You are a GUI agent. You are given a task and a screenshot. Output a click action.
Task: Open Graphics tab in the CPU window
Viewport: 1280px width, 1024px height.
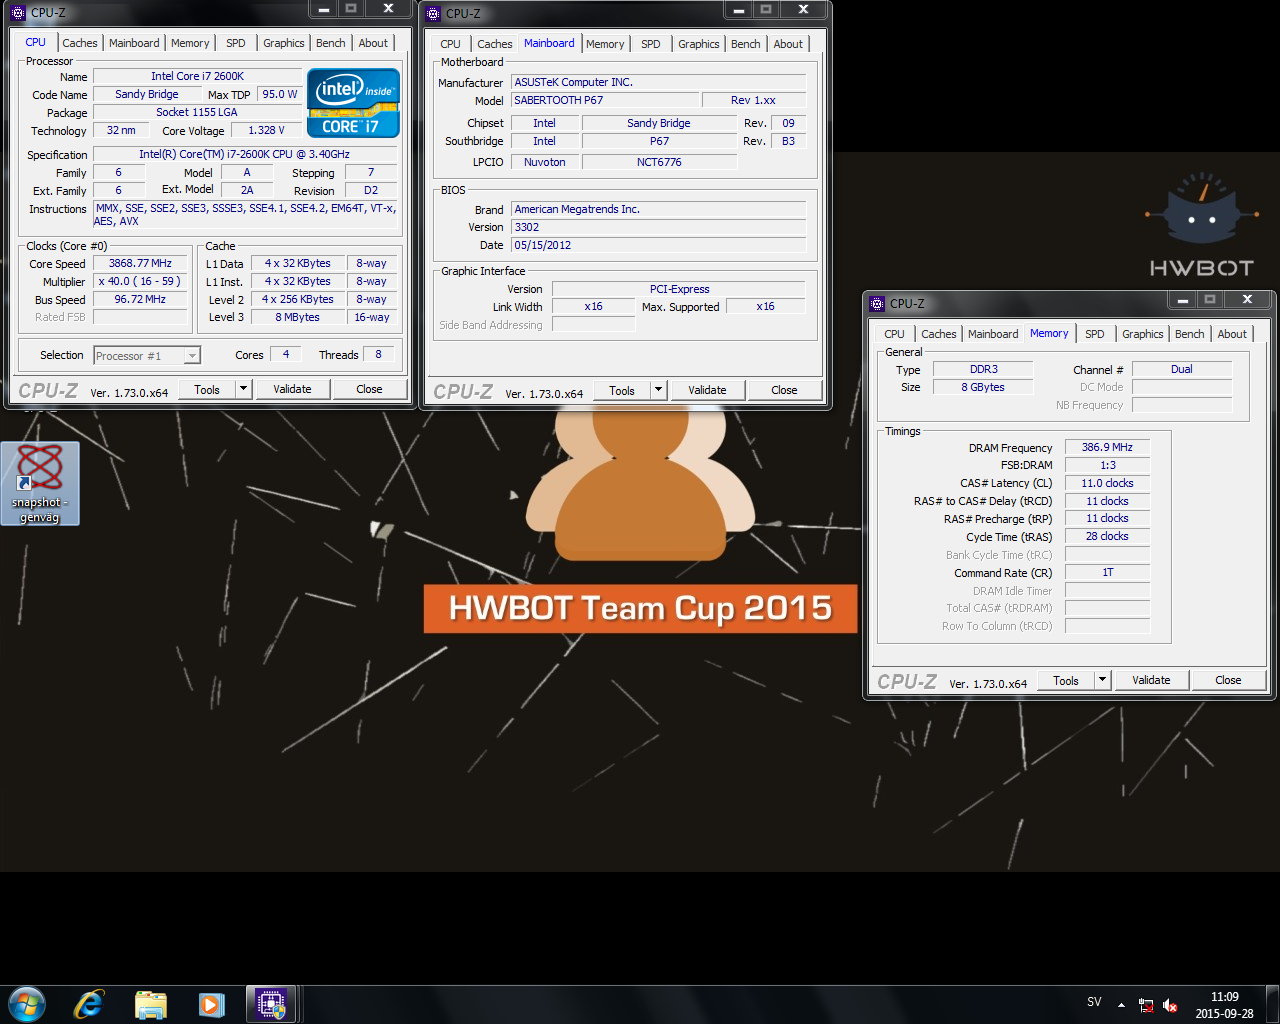(x=284, y=43)
